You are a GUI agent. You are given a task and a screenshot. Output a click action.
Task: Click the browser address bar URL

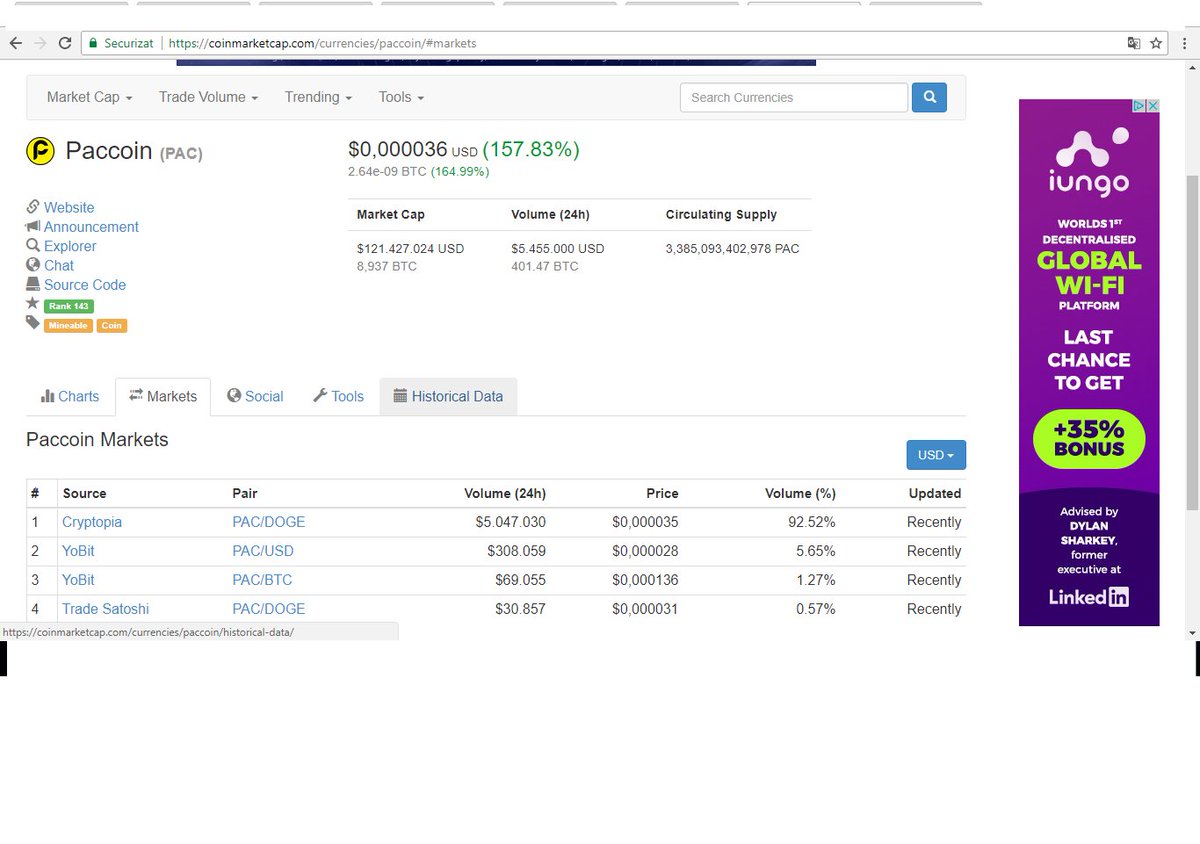pyautogui.click(x=322, y=43)
